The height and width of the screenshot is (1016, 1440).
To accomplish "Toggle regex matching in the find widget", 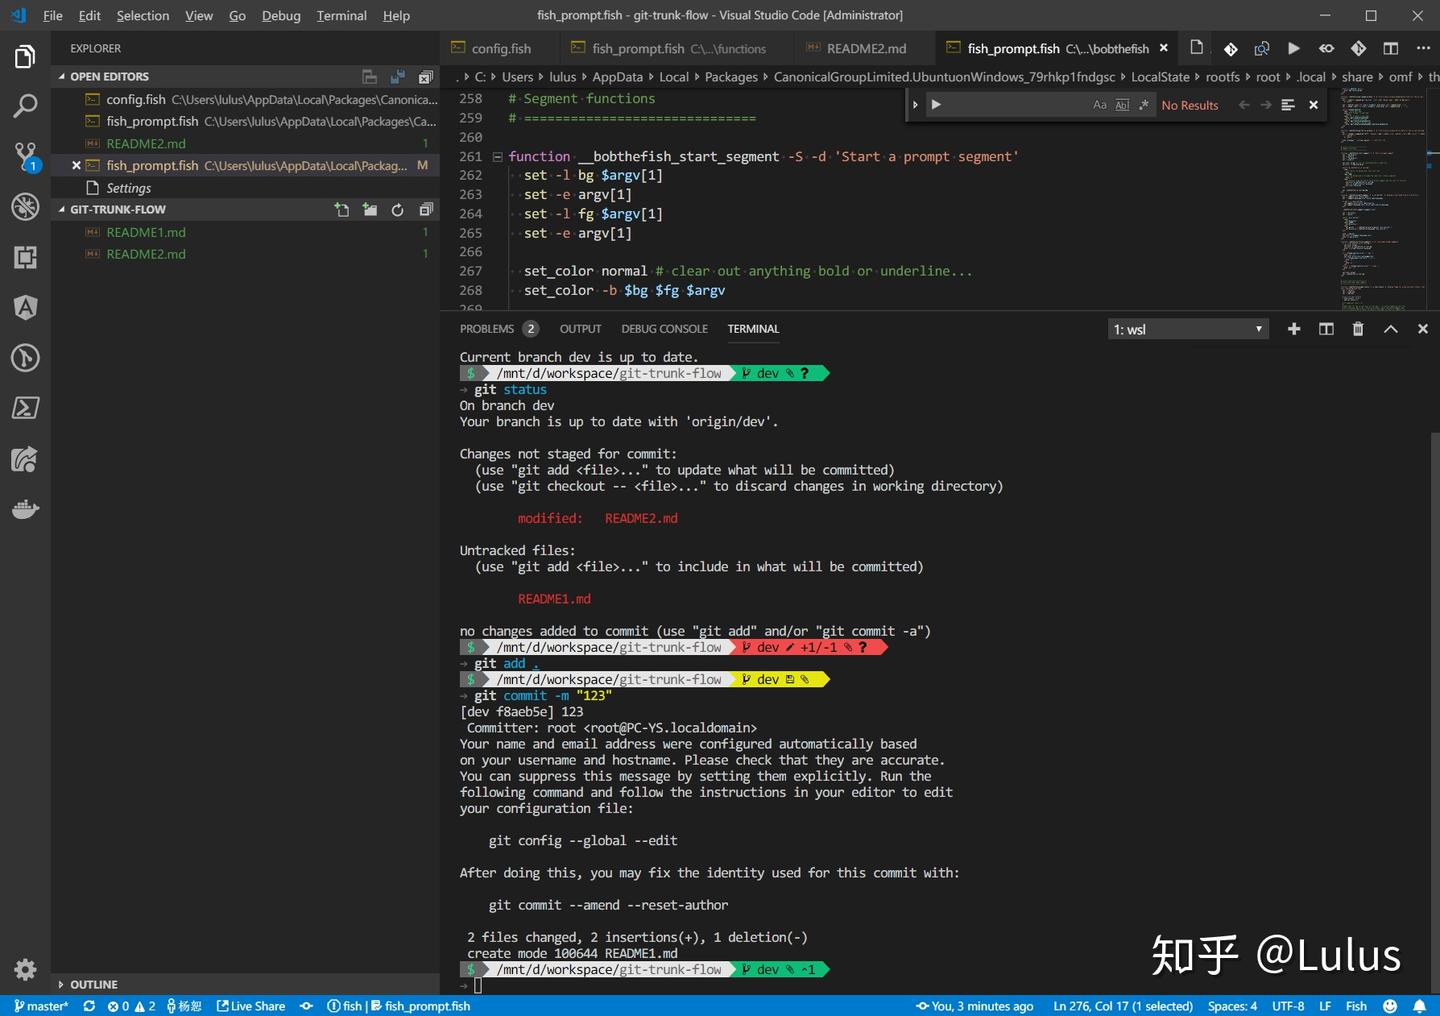I will pos(1144,104).
